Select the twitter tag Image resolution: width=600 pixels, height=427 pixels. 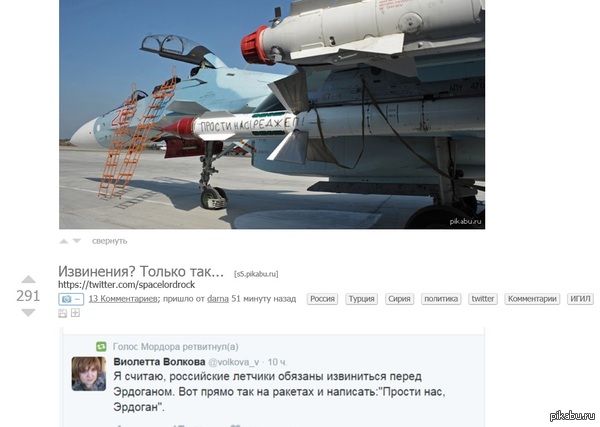(x=483, y=299)
